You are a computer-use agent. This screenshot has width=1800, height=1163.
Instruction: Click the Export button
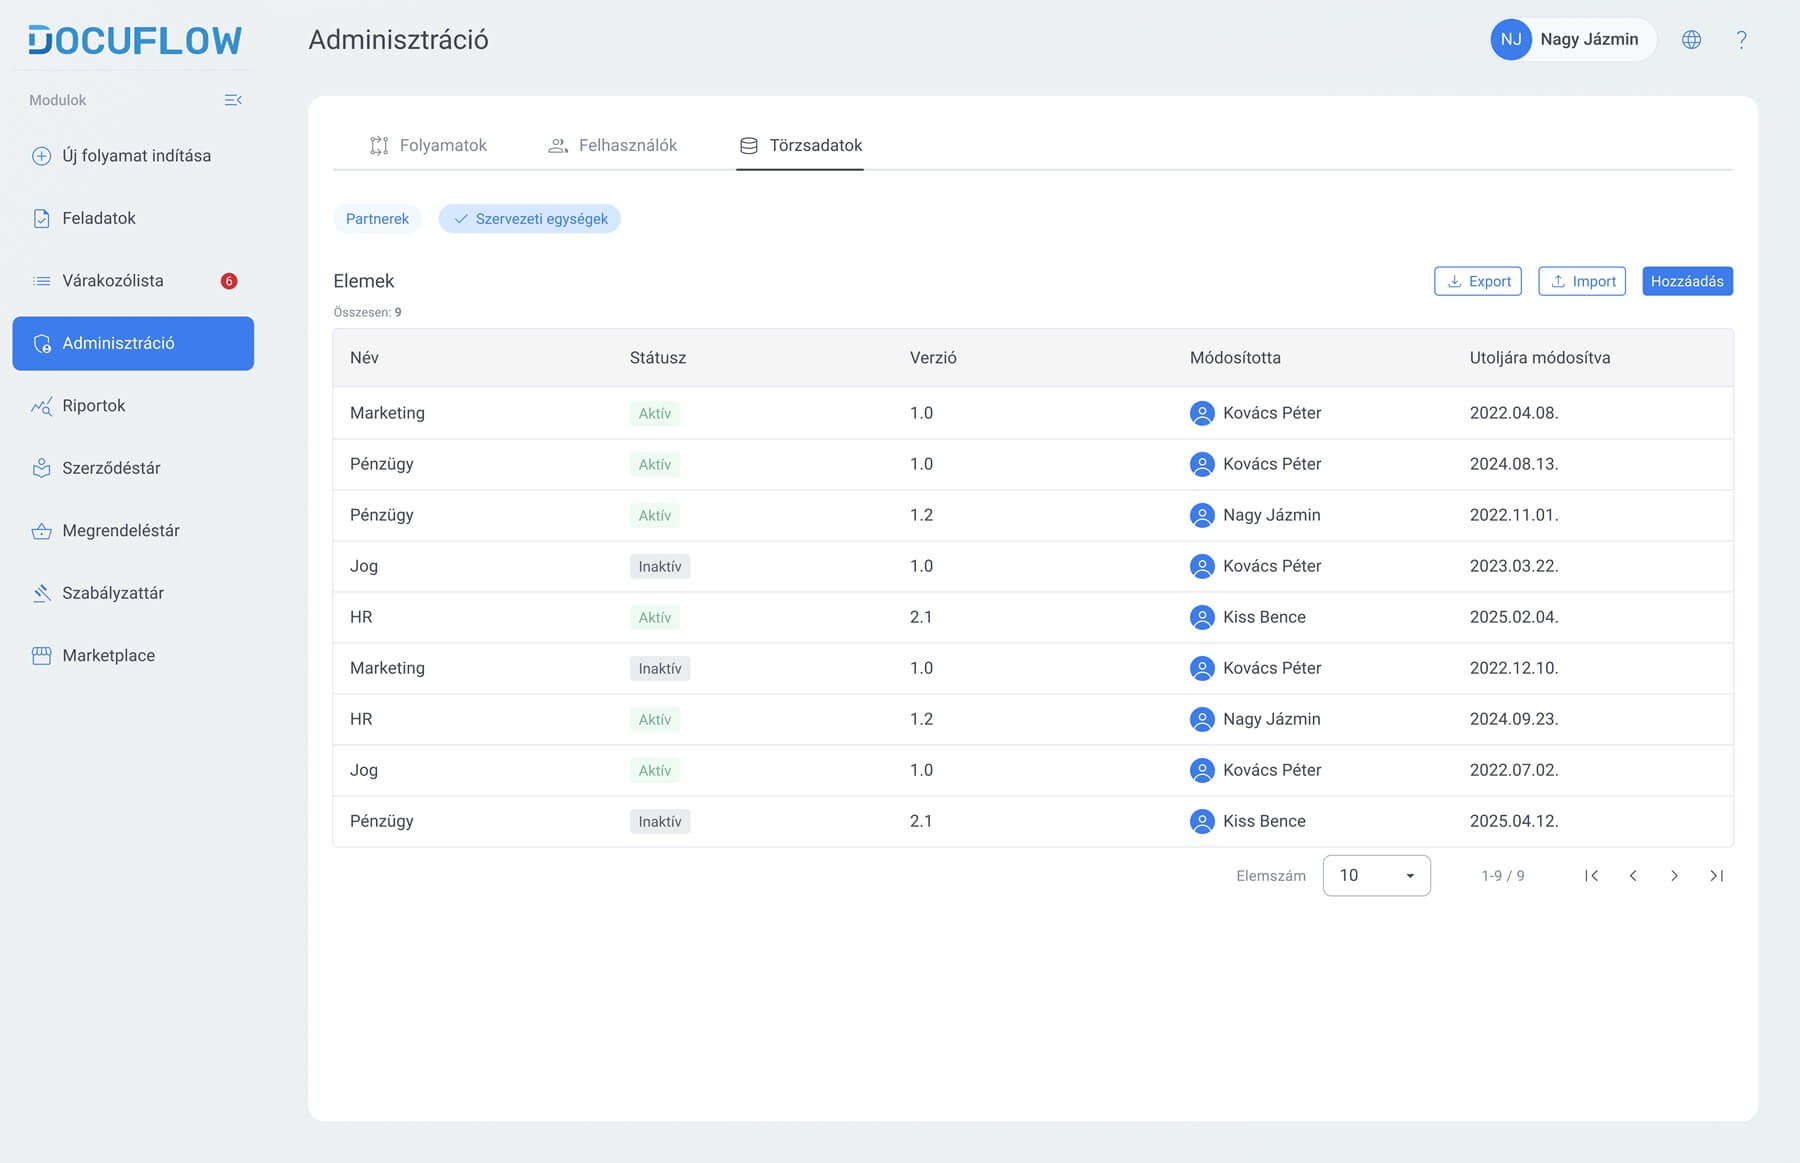(1477, 282)
